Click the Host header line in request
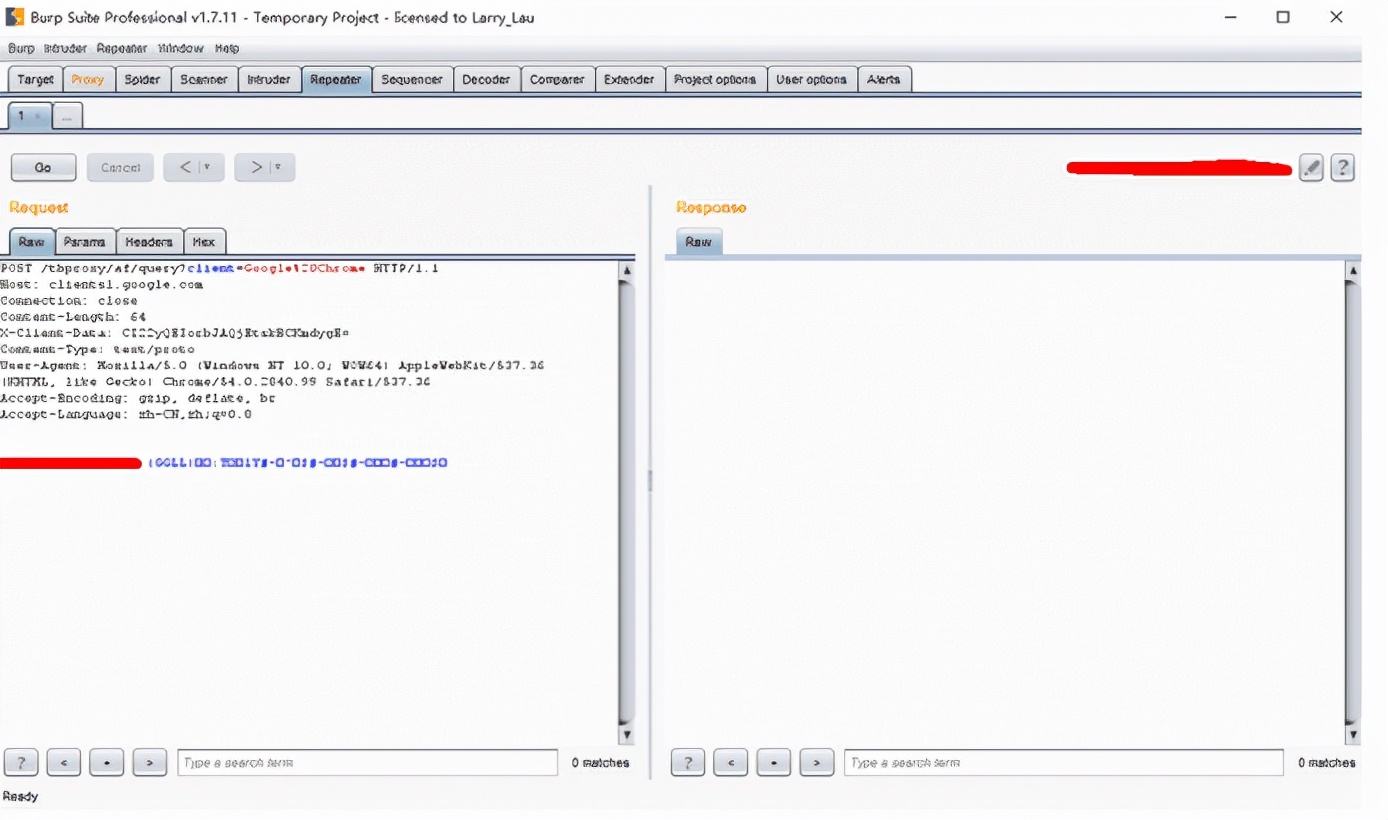This screenshot has height=820, width=1388. [x=102, y=285]
